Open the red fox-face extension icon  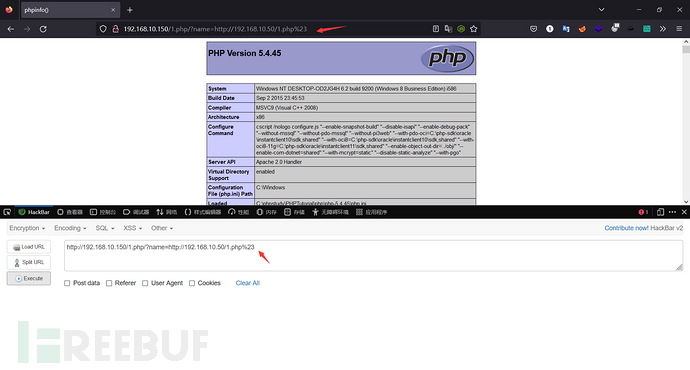[x=582, y=29]
